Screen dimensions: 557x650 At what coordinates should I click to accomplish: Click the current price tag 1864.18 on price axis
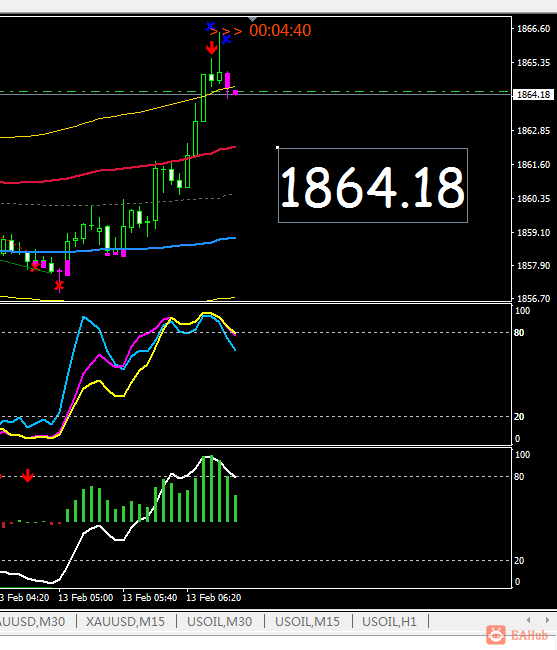tap(534, 95)
